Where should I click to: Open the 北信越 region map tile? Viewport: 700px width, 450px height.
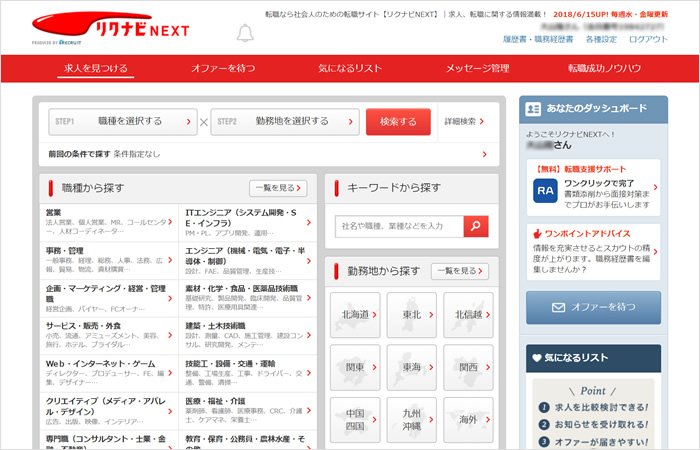pyautogui.click(x=468, y=315)
